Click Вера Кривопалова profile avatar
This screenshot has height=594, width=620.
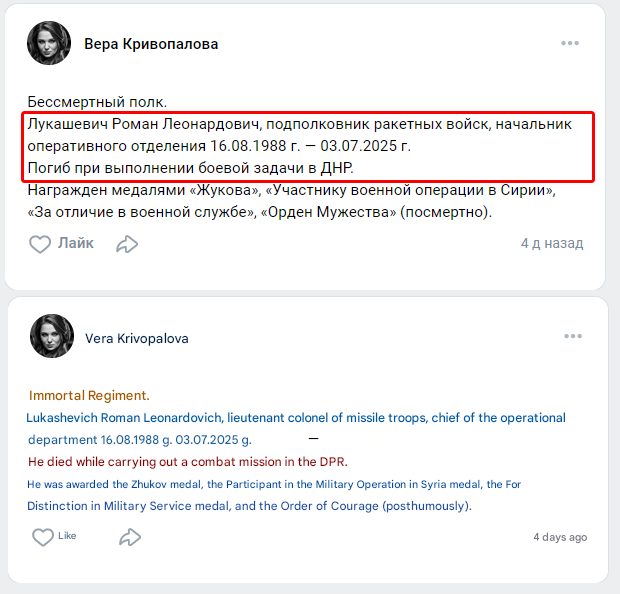coord(49,43)
